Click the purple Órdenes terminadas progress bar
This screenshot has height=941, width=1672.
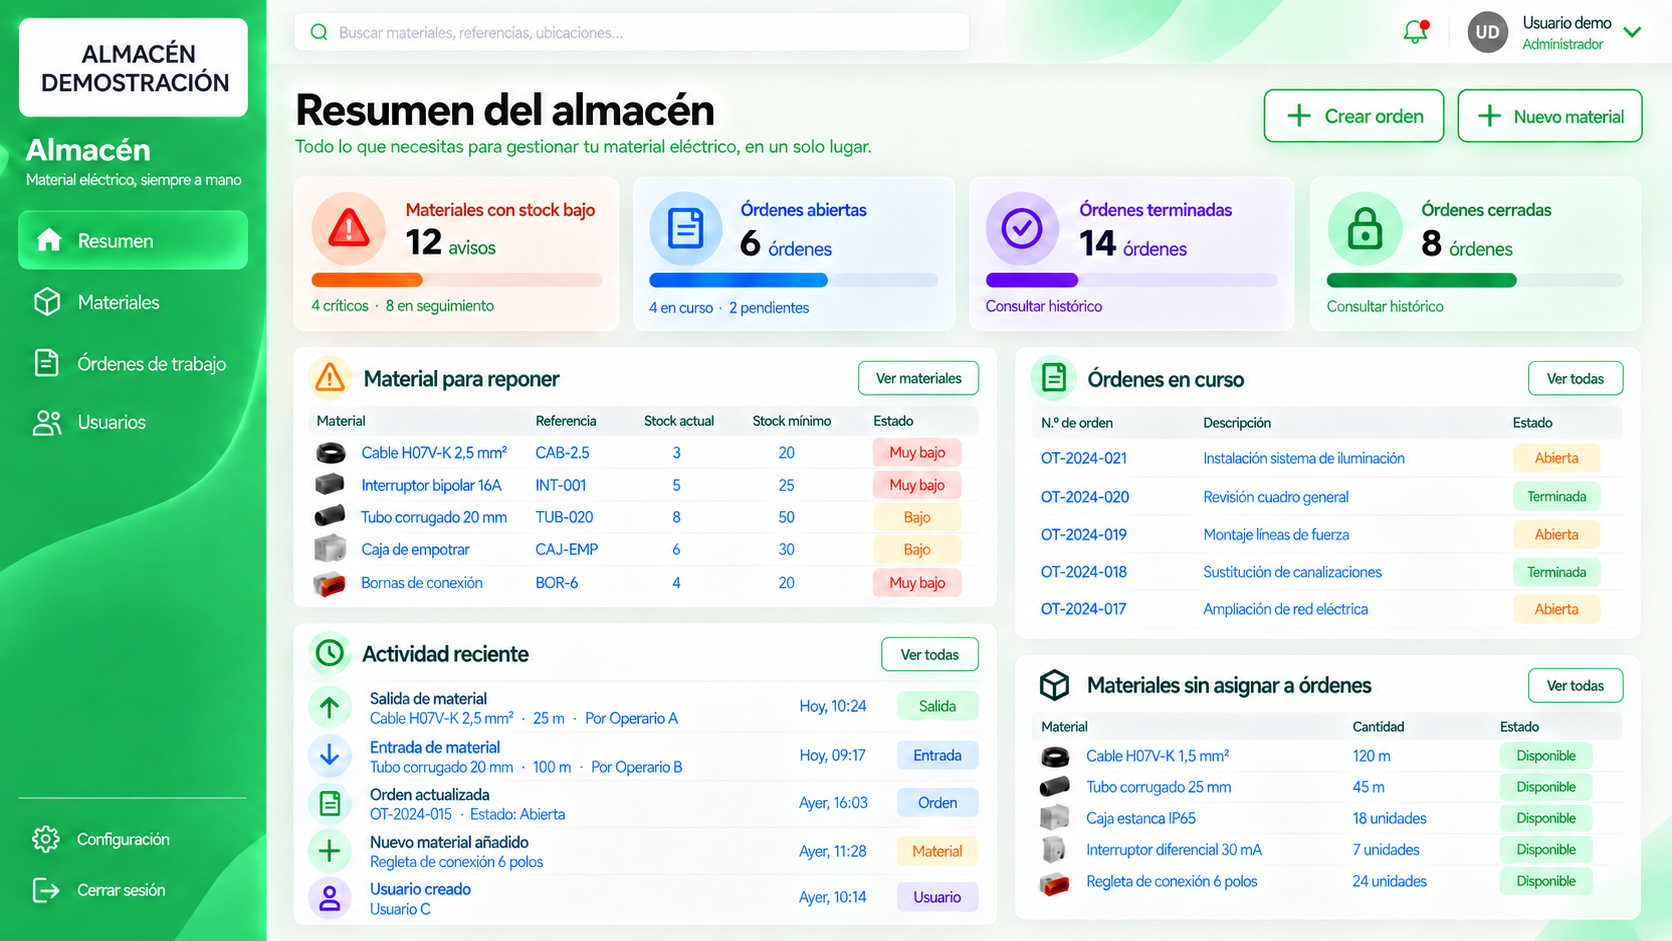point(1131,280)
